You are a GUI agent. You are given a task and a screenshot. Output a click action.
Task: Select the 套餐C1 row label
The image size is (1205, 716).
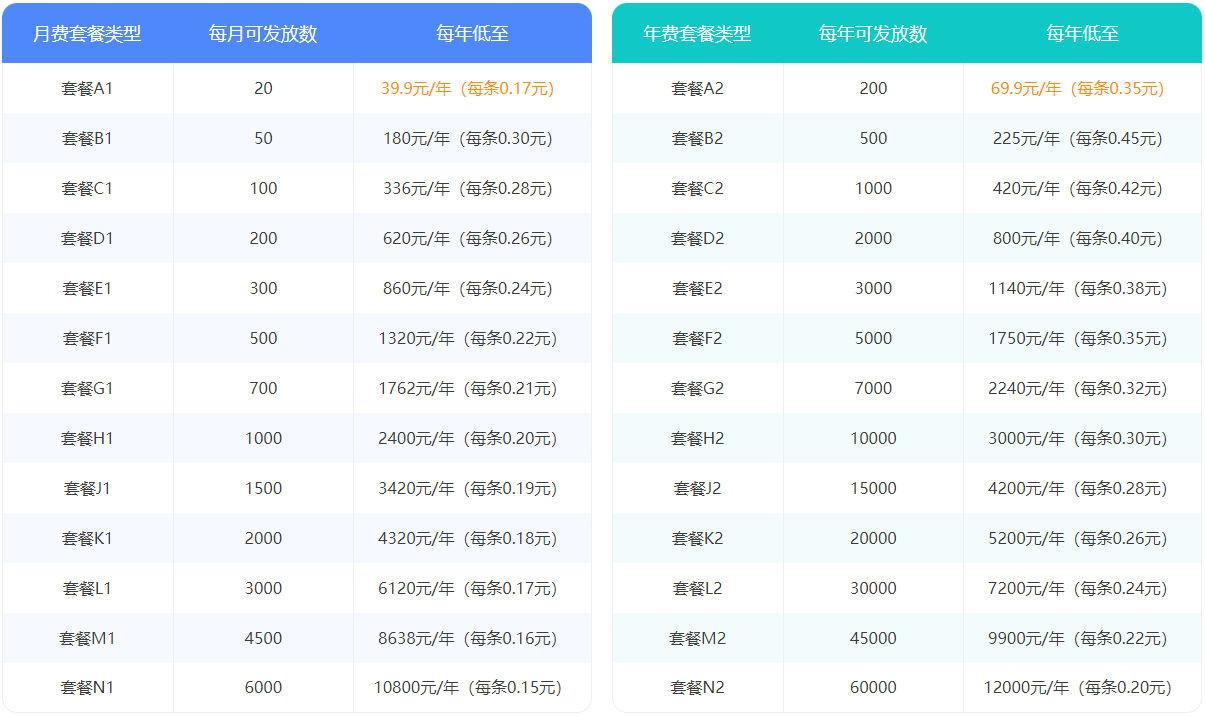click(x=87, y=188)
